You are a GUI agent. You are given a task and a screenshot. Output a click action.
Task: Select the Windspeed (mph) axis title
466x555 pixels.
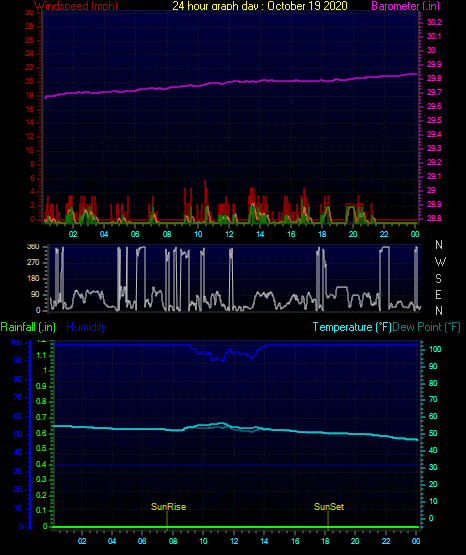pos(76,6)
